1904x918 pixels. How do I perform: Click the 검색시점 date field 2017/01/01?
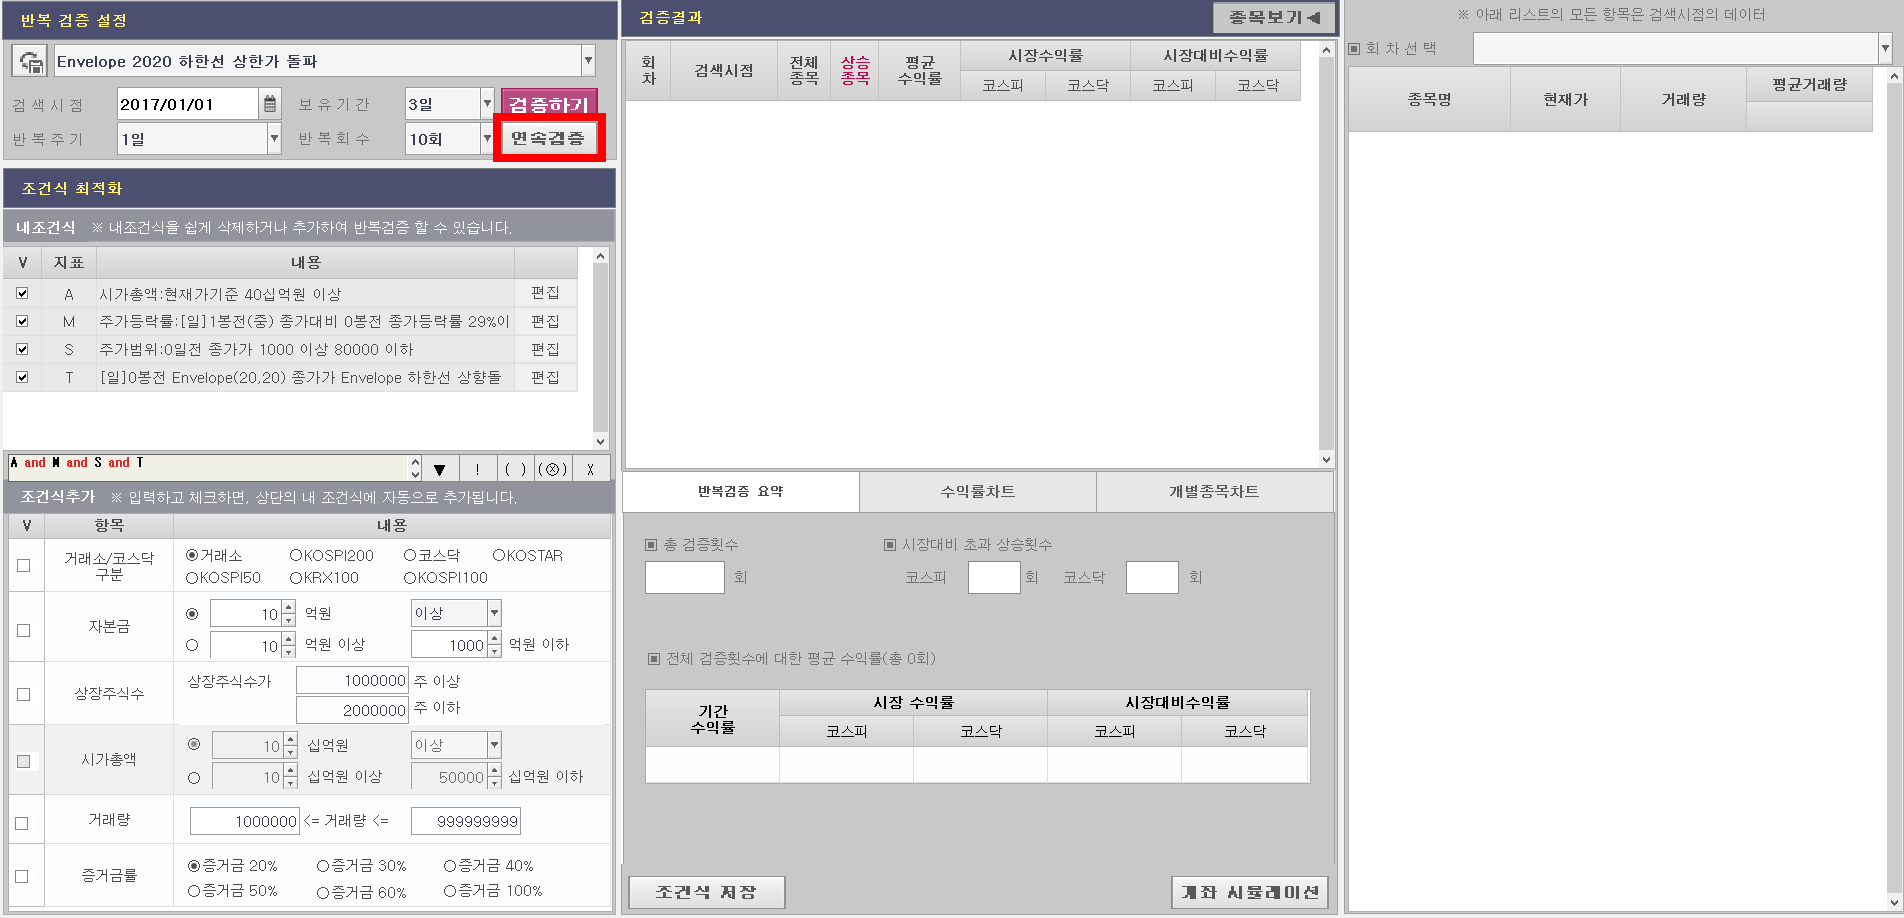188,104
